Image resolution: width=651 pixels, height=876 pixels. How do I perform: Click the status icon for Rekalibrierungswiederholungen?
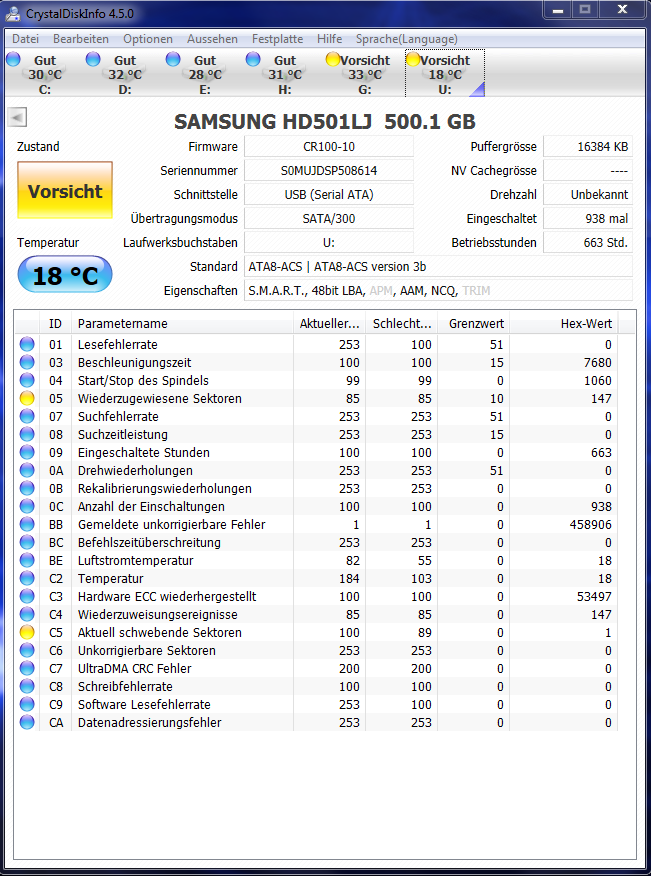[x=27, y=488]
